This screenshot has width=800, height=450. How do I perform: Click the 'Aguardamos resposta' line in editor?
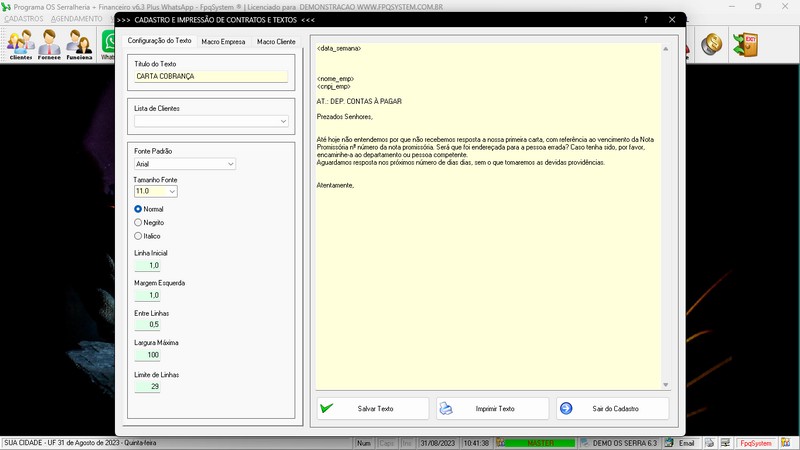(461, 162)
